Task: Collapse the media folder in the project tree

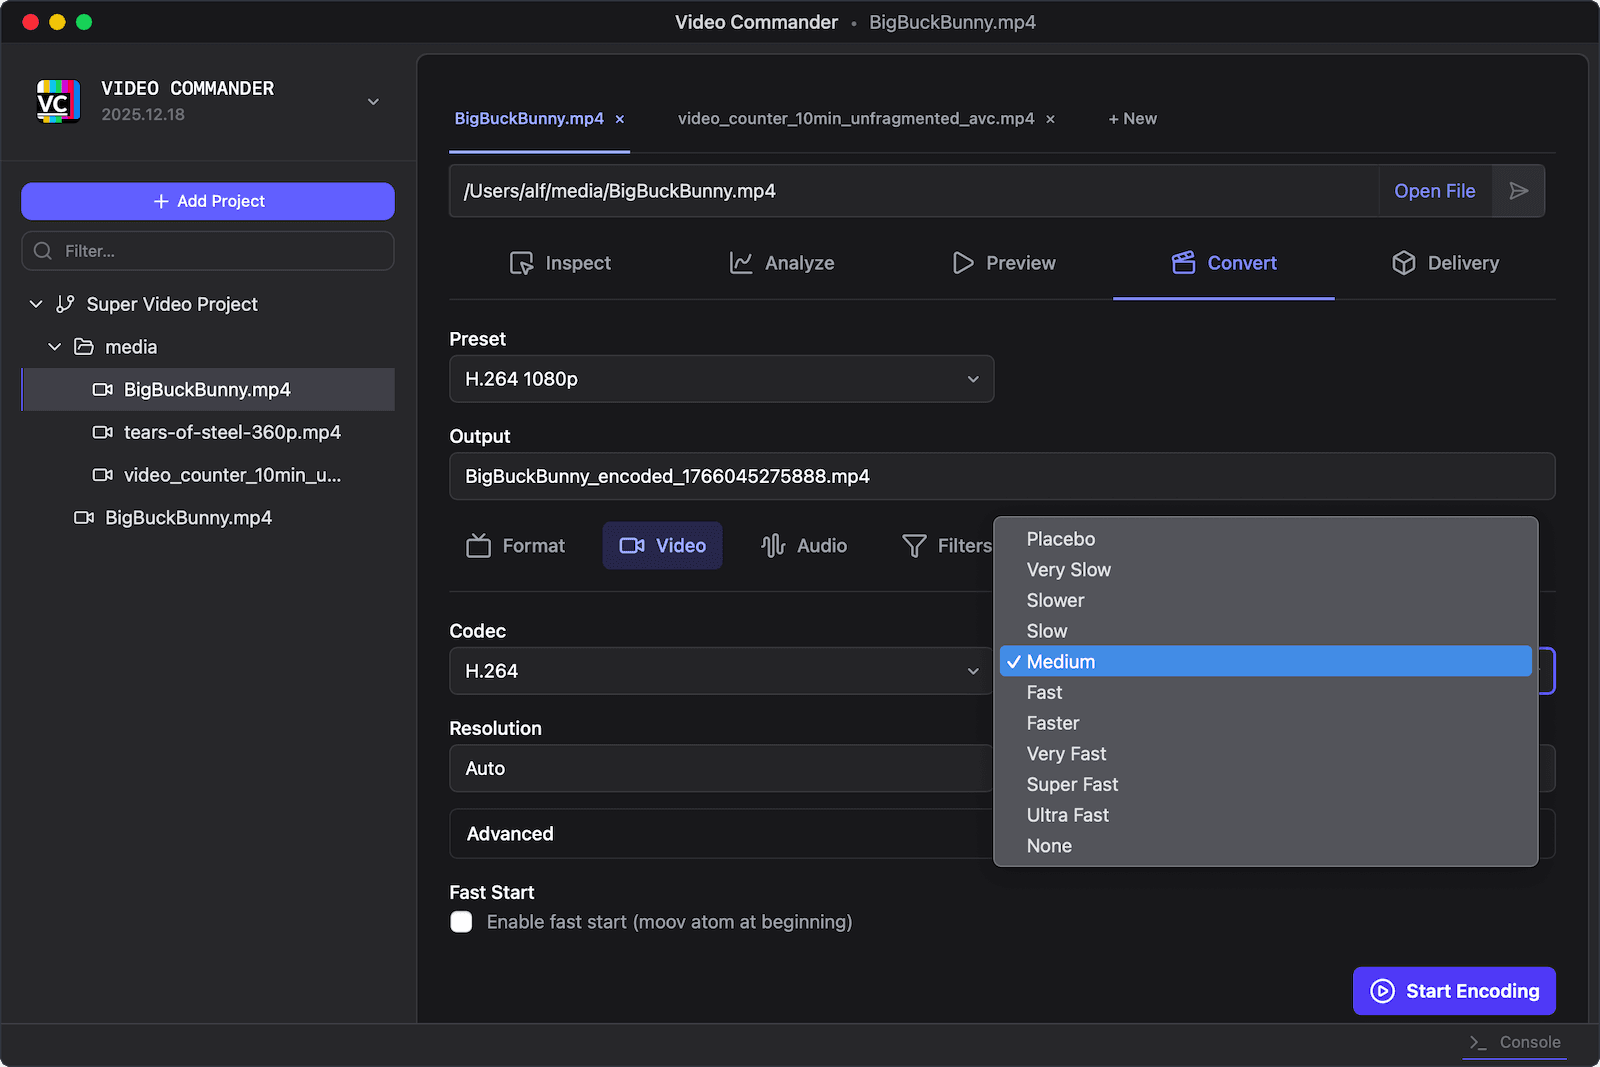Action: pos(54,347)
